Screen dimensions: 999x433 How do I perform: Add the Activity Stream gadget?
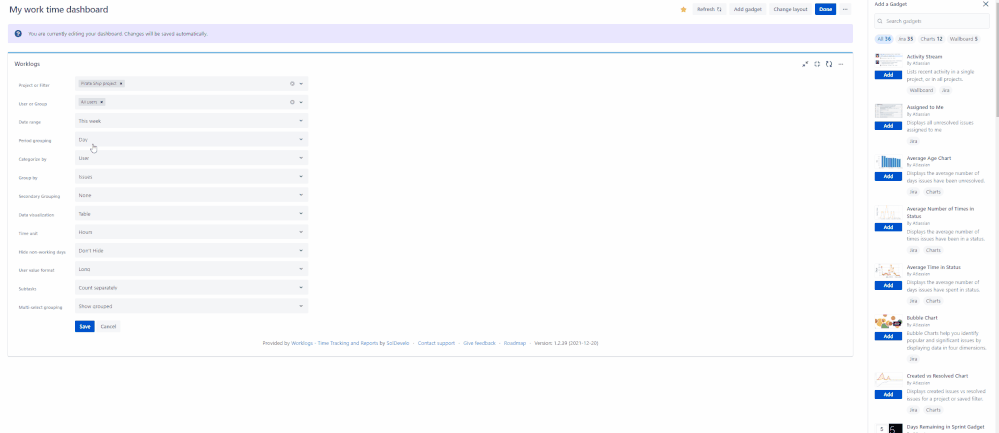point(888,75)
